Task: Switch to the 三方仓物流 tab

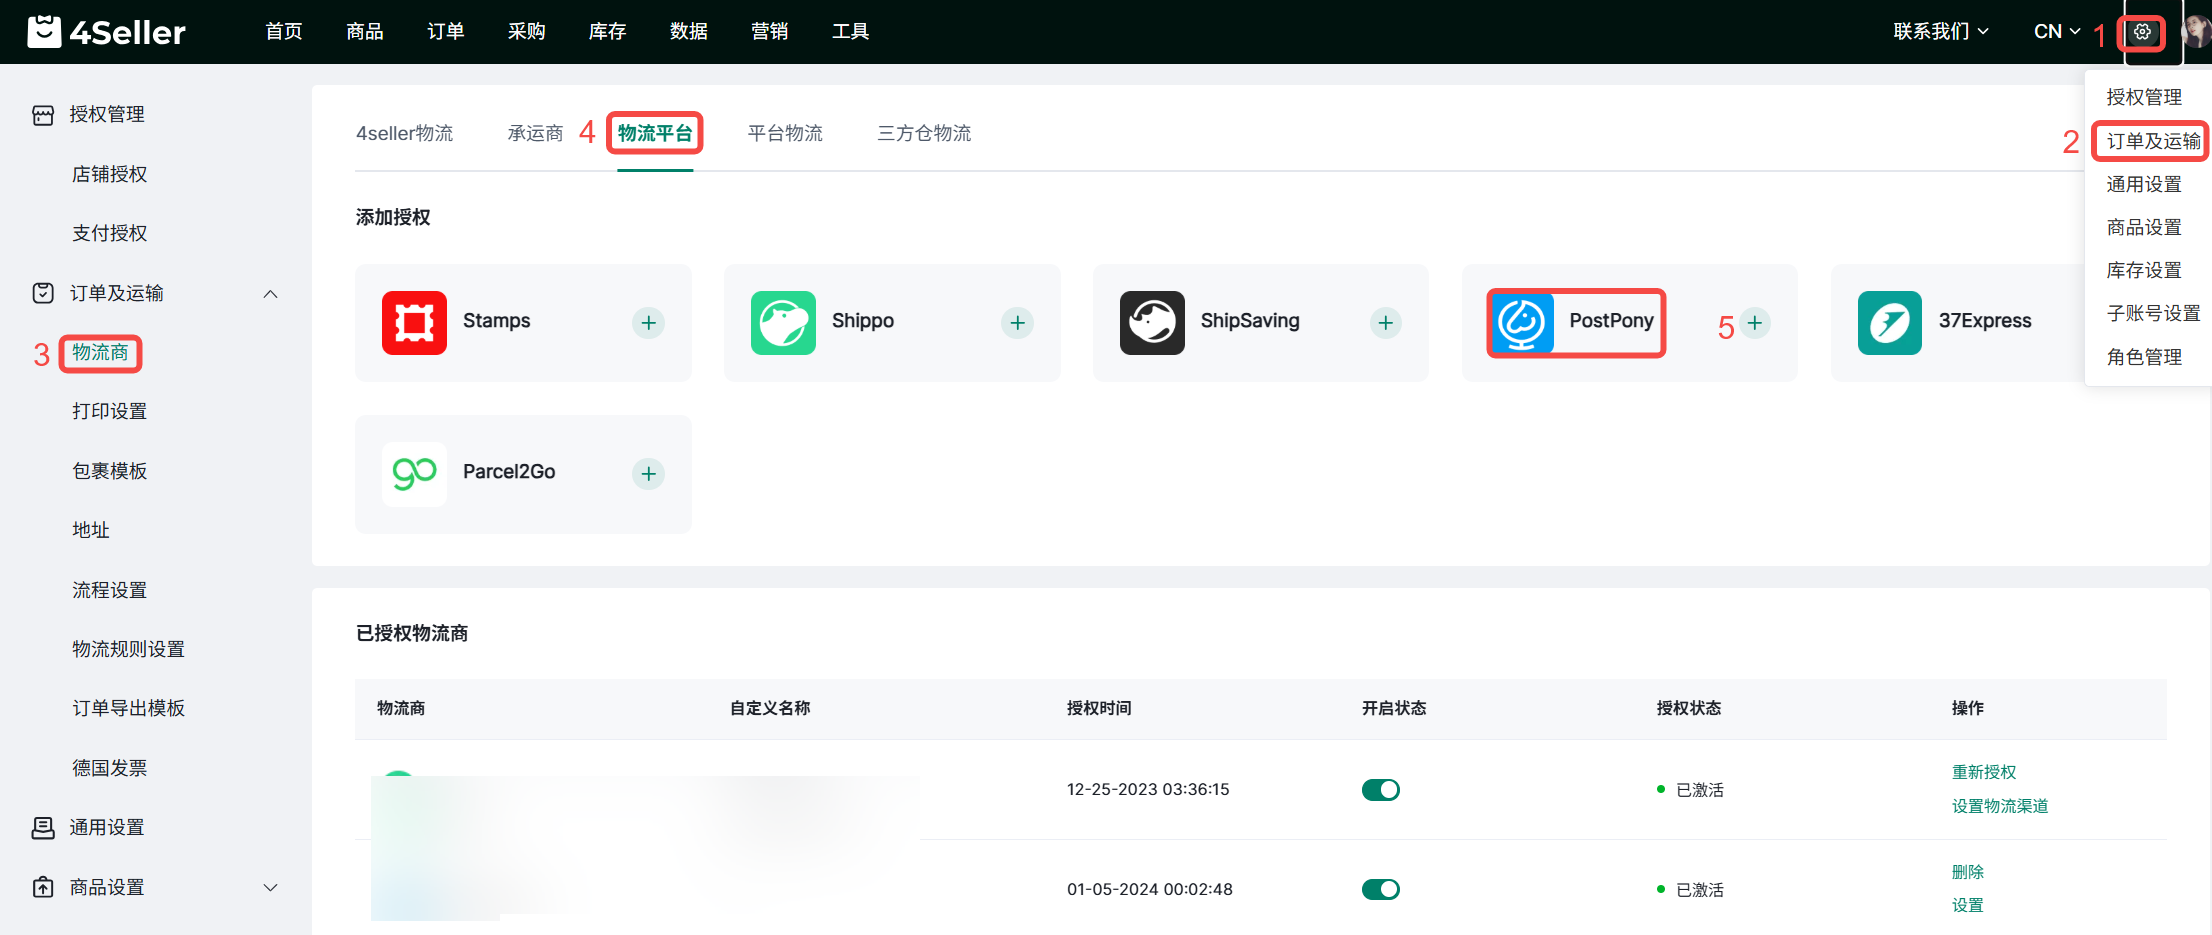Action: pos(924,133)
